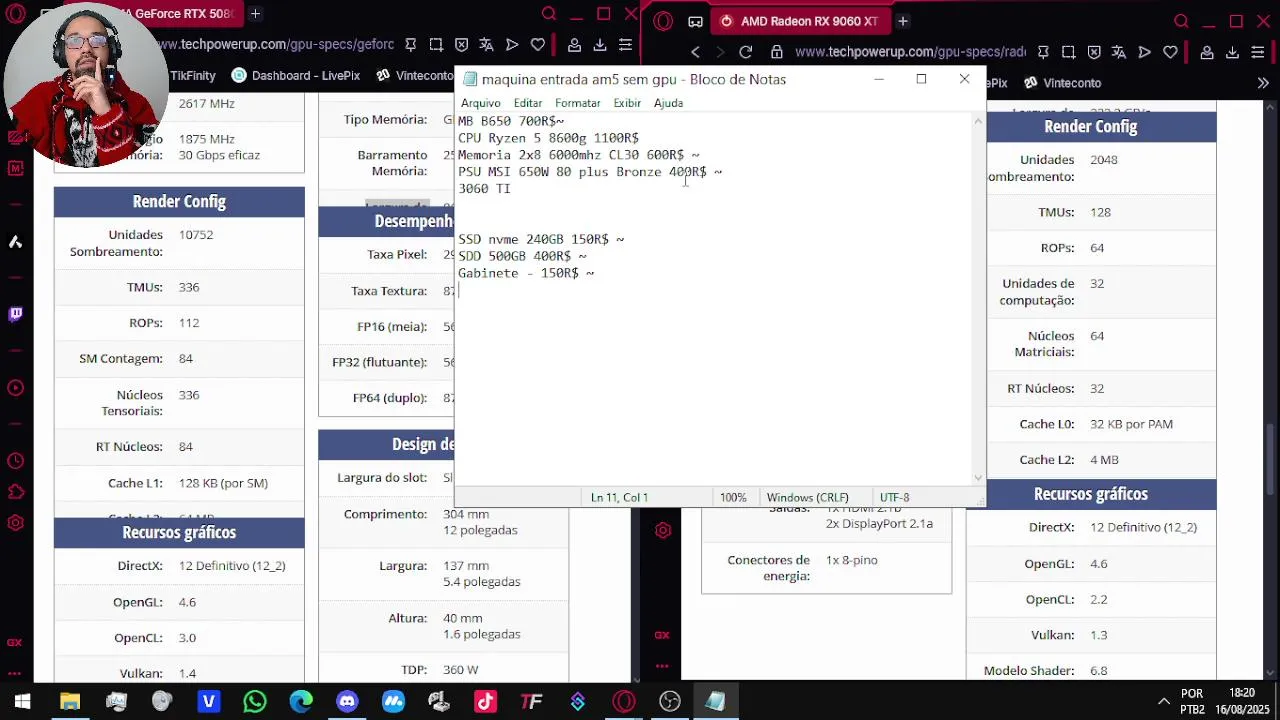Reload page in right Opera window

pyautogui.click(x=745, y=52)
